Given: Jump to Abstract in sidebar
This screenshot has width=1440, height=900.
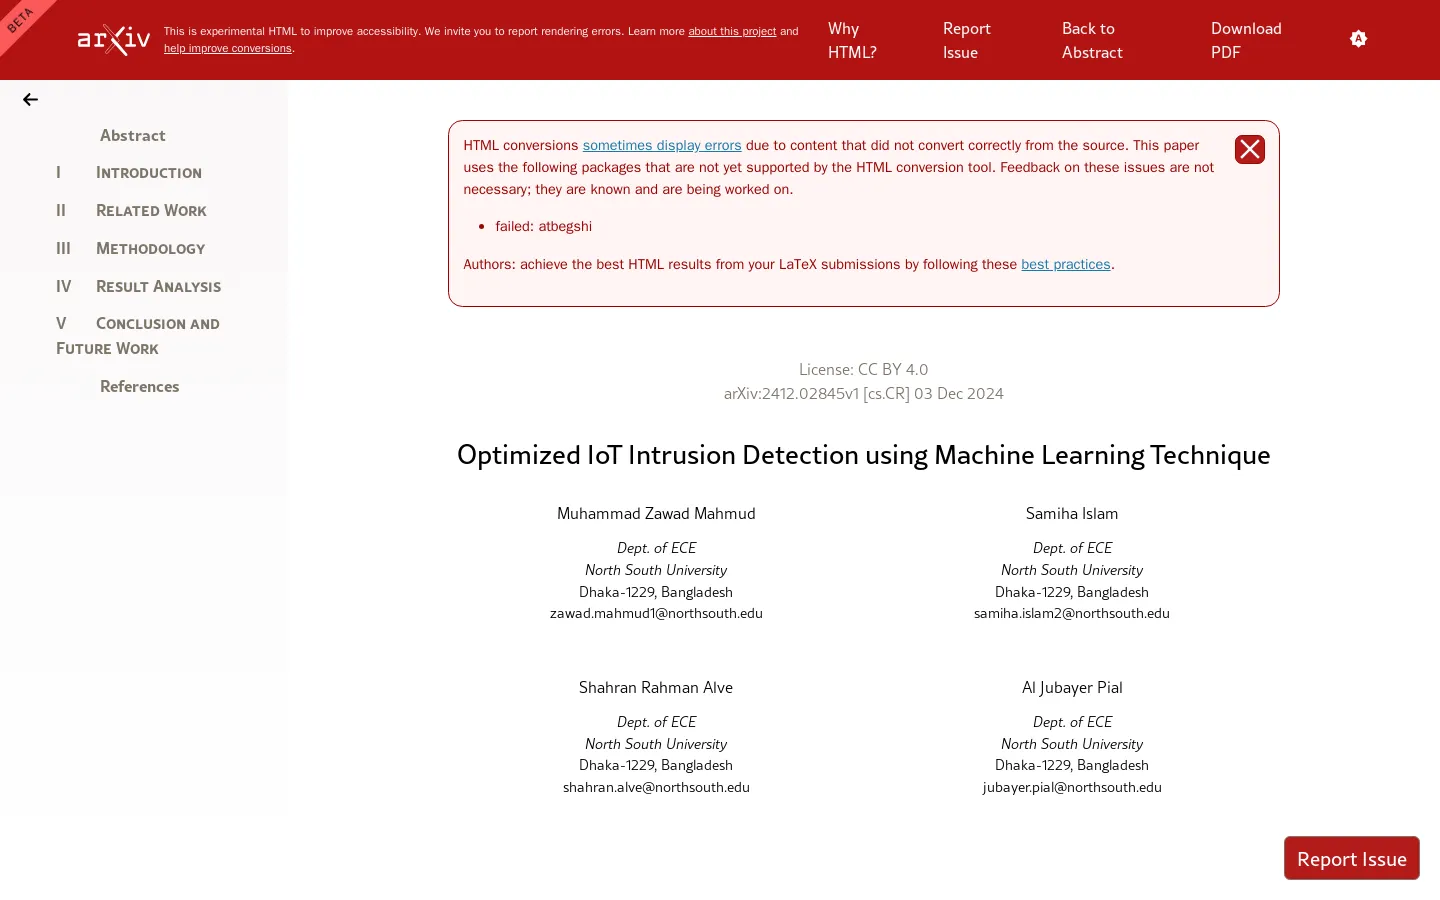Looking at the screenshot, I should pyautogui.click(x=132, y=136).
